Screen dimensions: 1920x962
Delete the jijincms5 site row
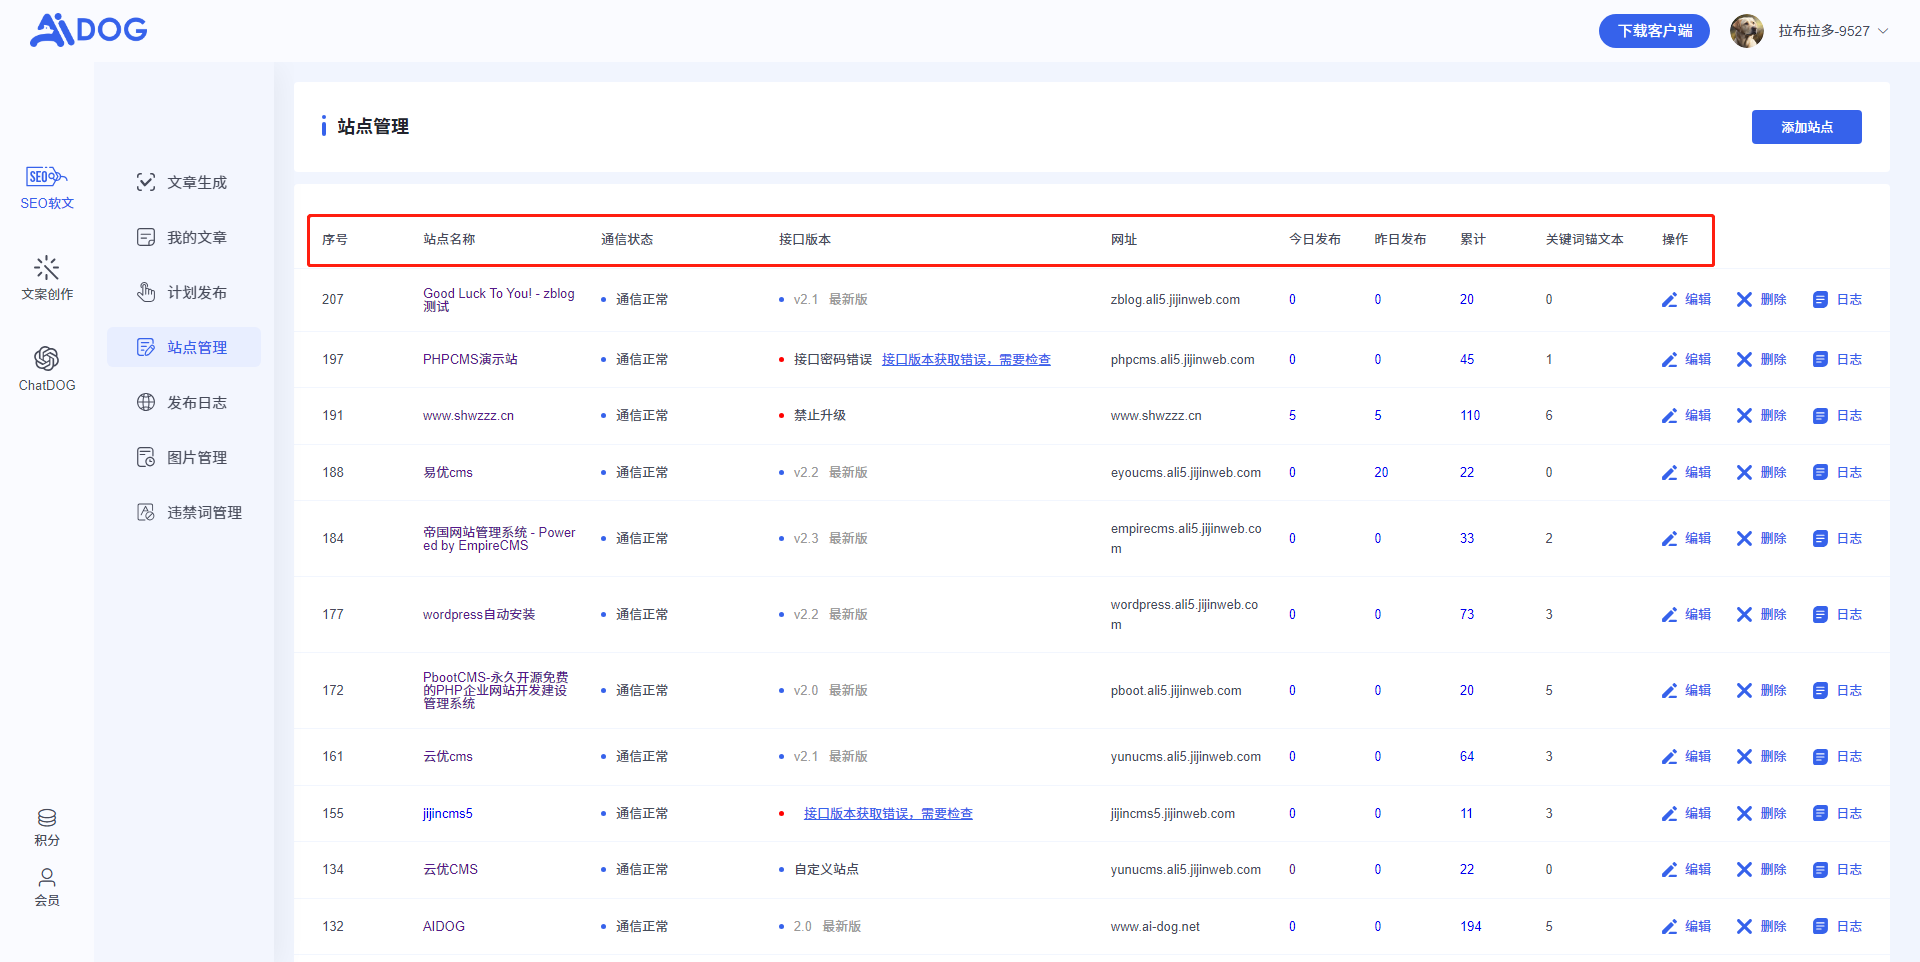1761,813
